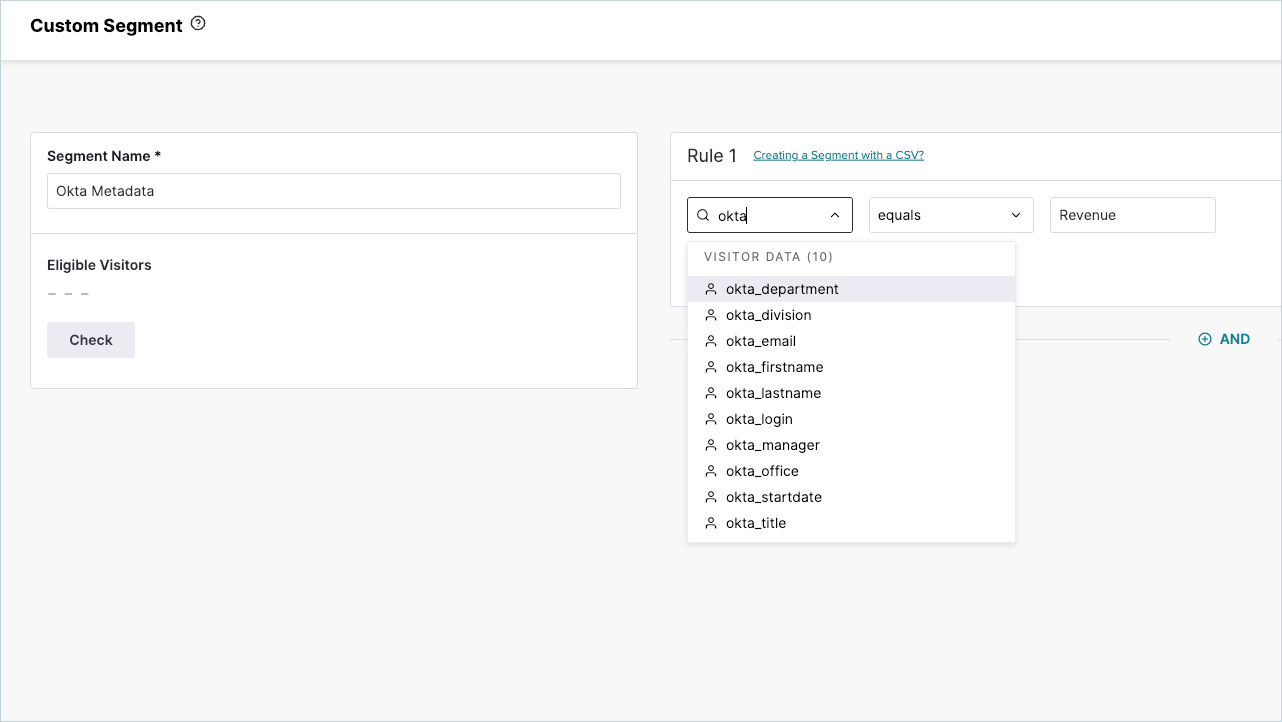Click the person icon next to okta_title

click(x=711, y=523)
